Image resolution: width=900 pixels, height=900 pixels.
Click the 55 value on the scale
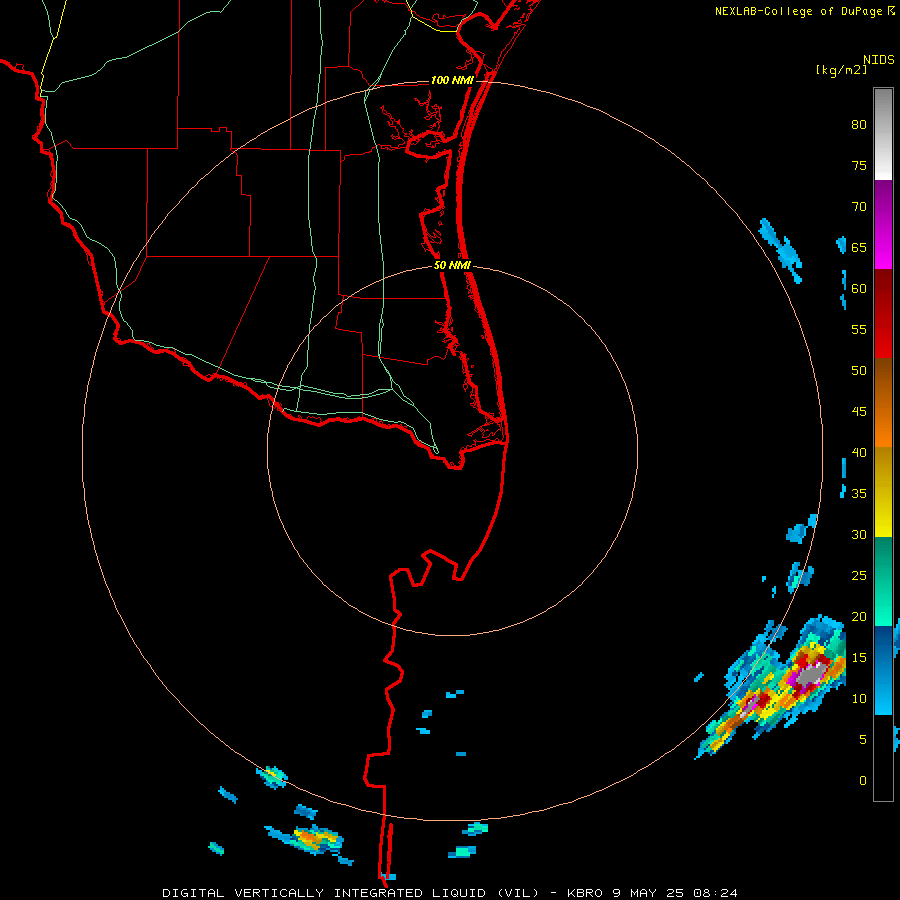click(859, 329)
